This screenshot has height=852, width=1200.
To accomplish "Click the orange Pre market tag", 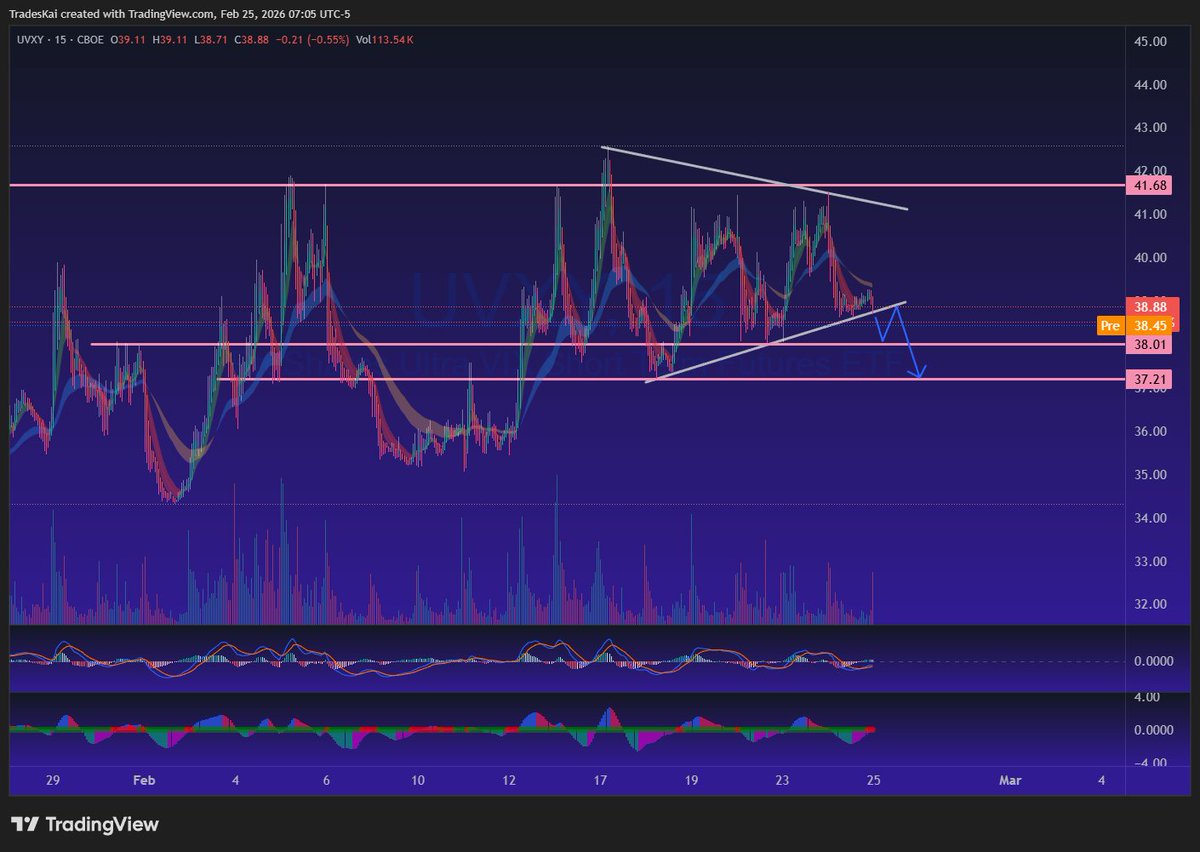I will (1109, 325).
